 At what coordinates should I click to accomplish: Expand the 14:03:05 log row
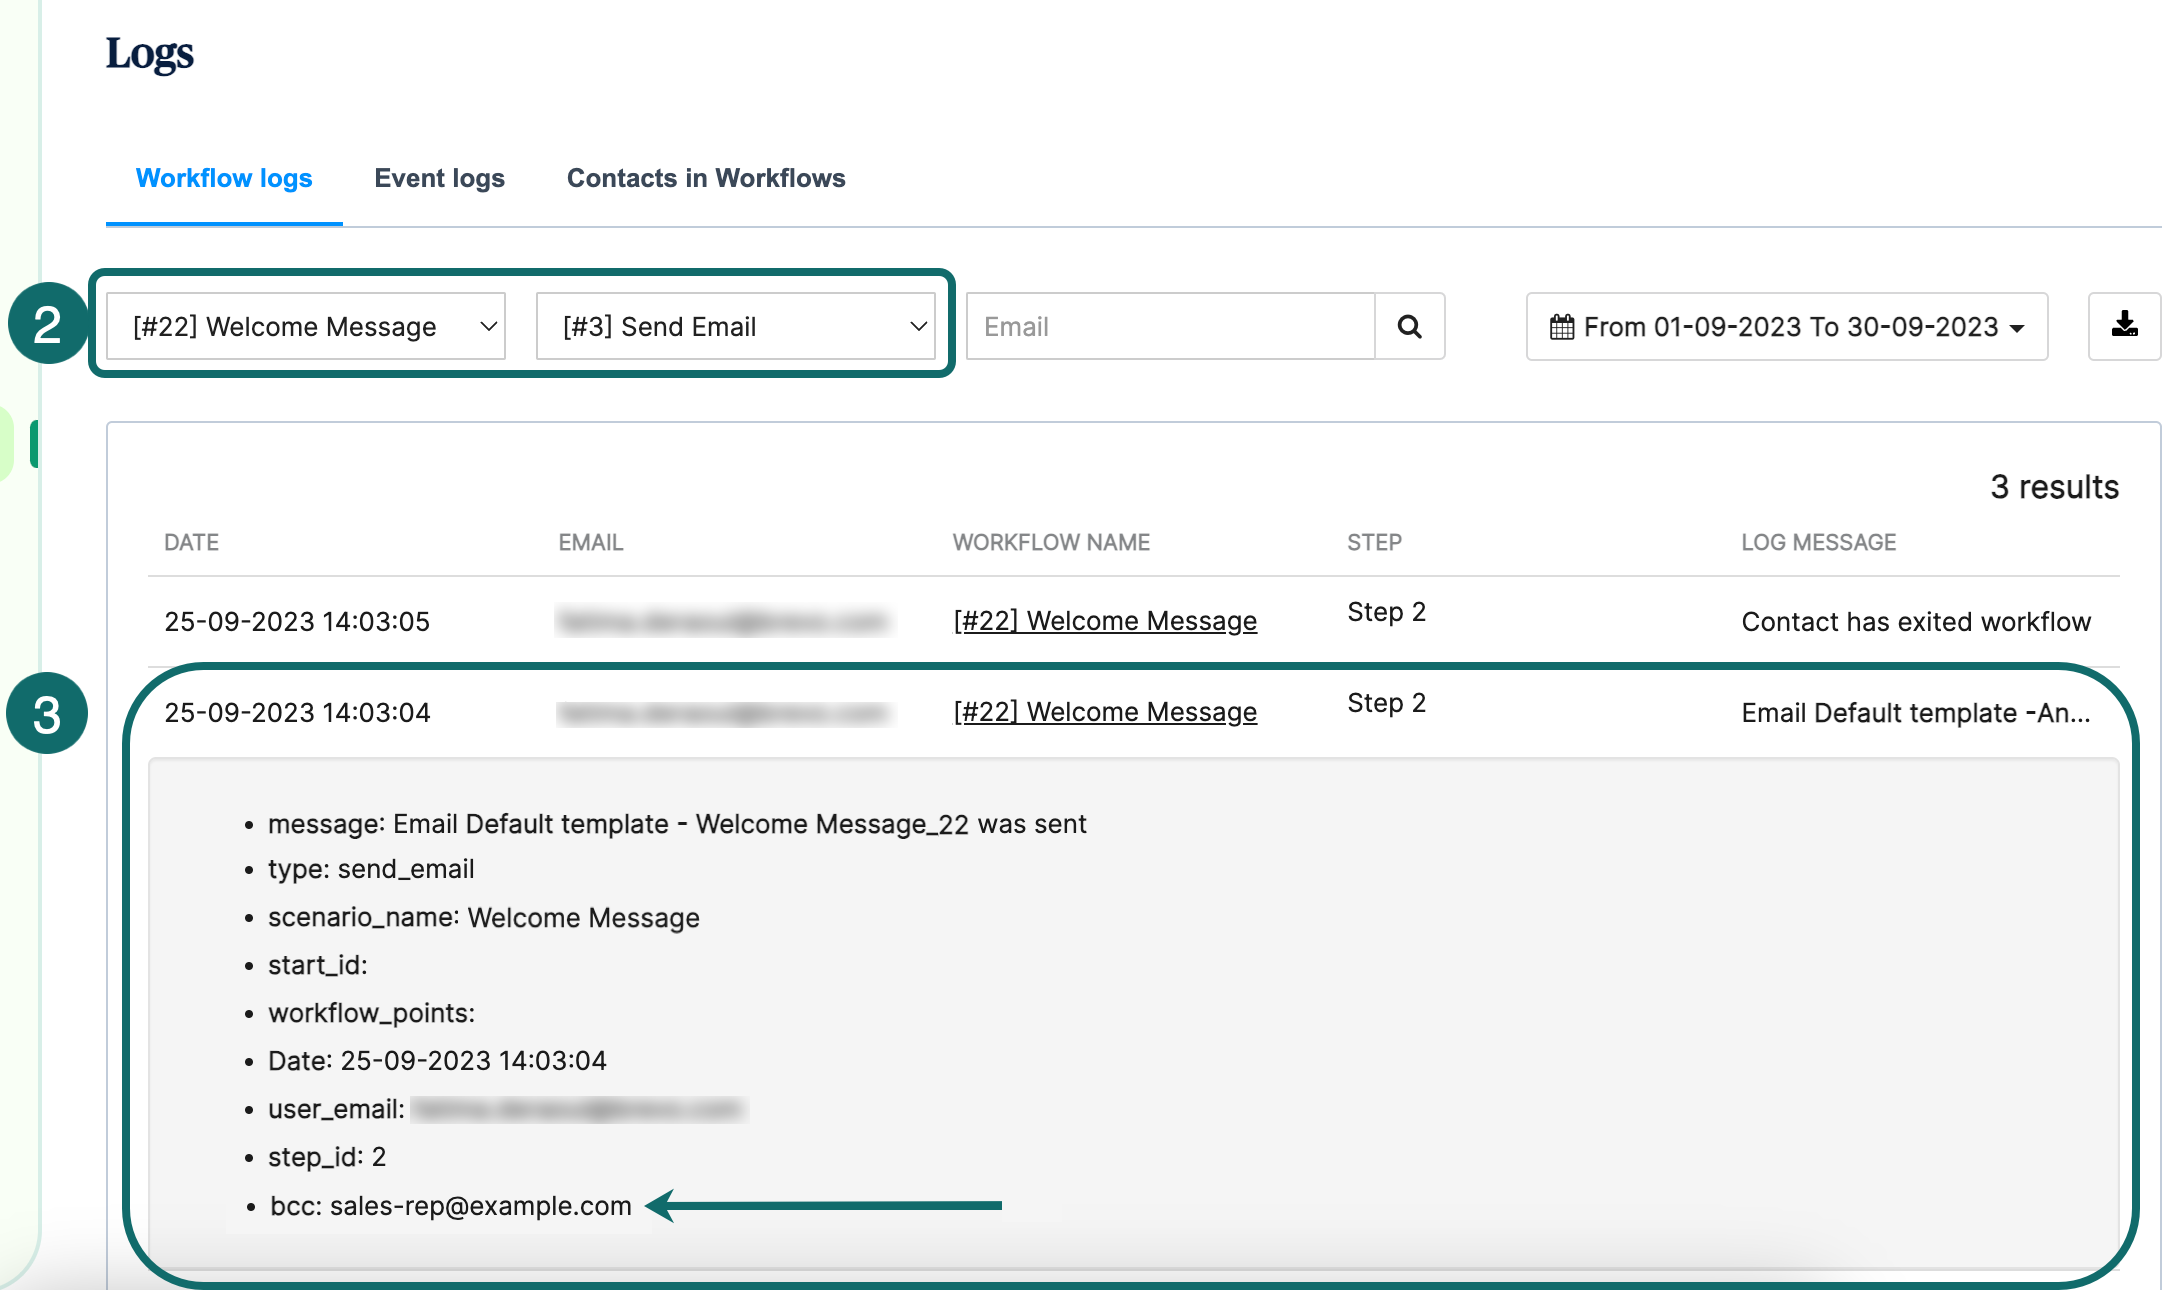click(x=297, y=621)
